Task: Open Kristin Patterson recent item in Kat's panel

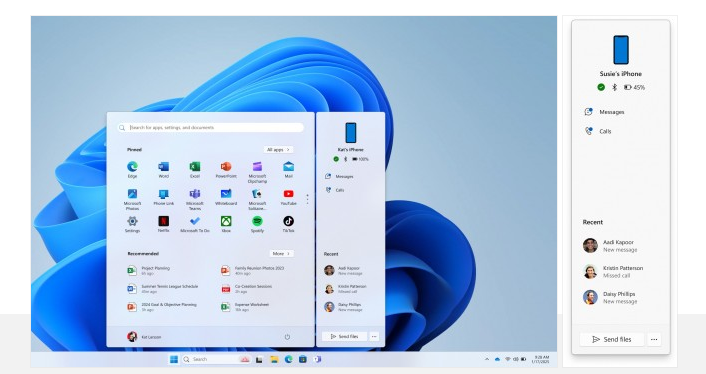Action: coord(346,288)
